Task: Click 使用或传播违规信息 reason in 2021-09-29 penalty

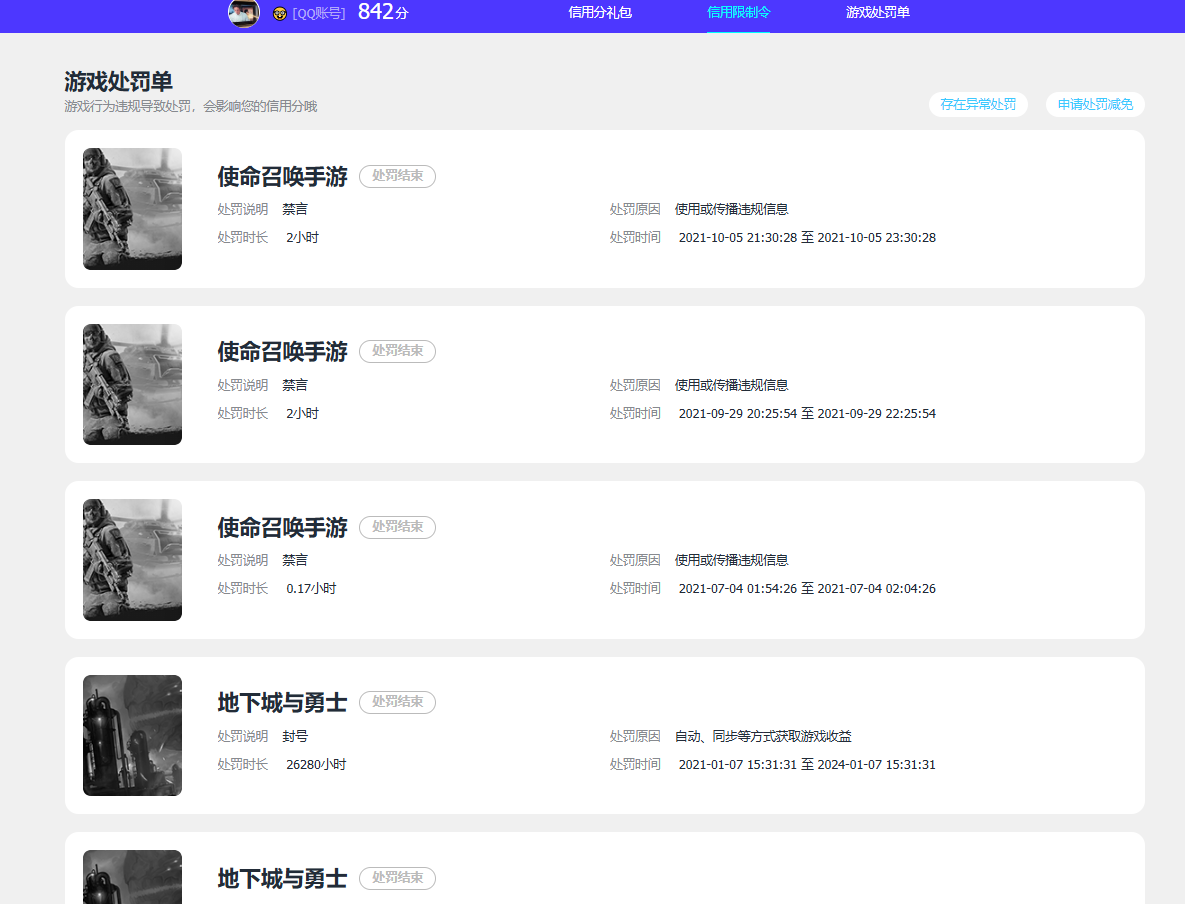Action: (732, 385)
